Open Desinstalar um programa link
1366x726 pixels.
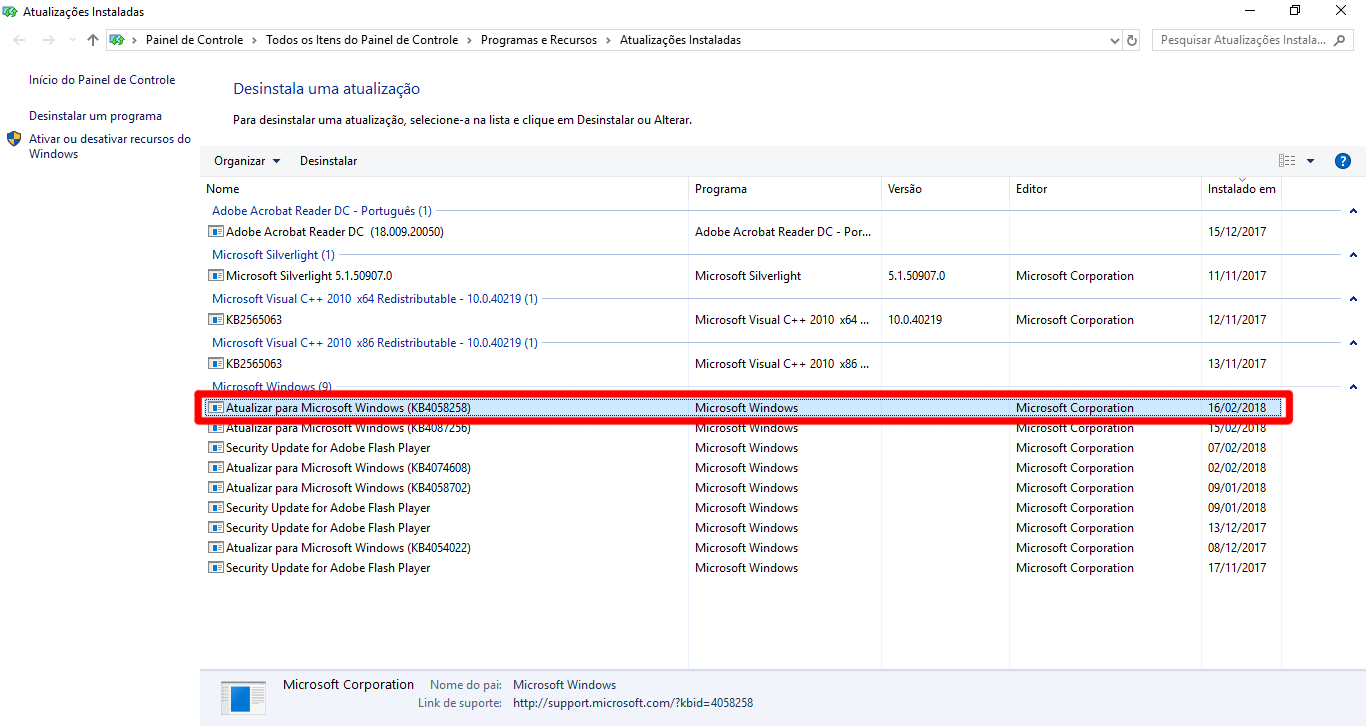click(95, 116)
